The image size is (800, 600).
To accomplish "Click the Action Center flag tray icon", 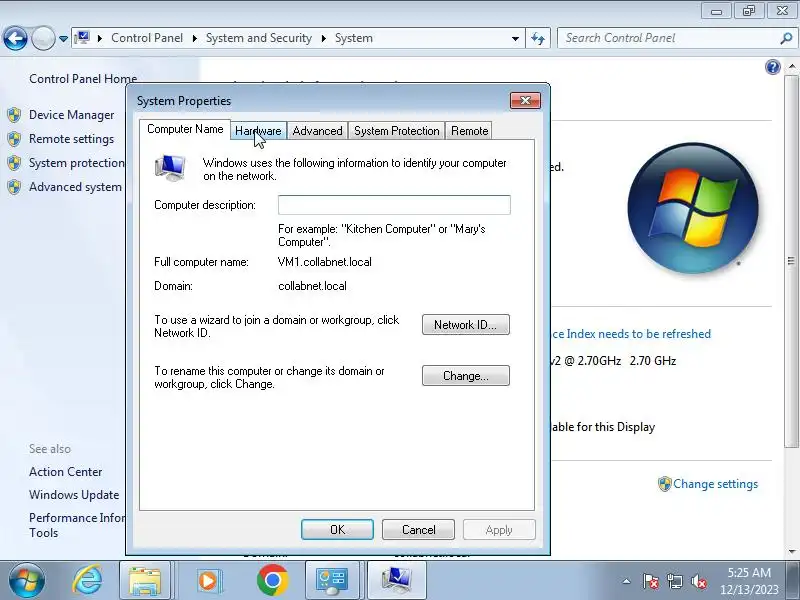I will [651, 581].
